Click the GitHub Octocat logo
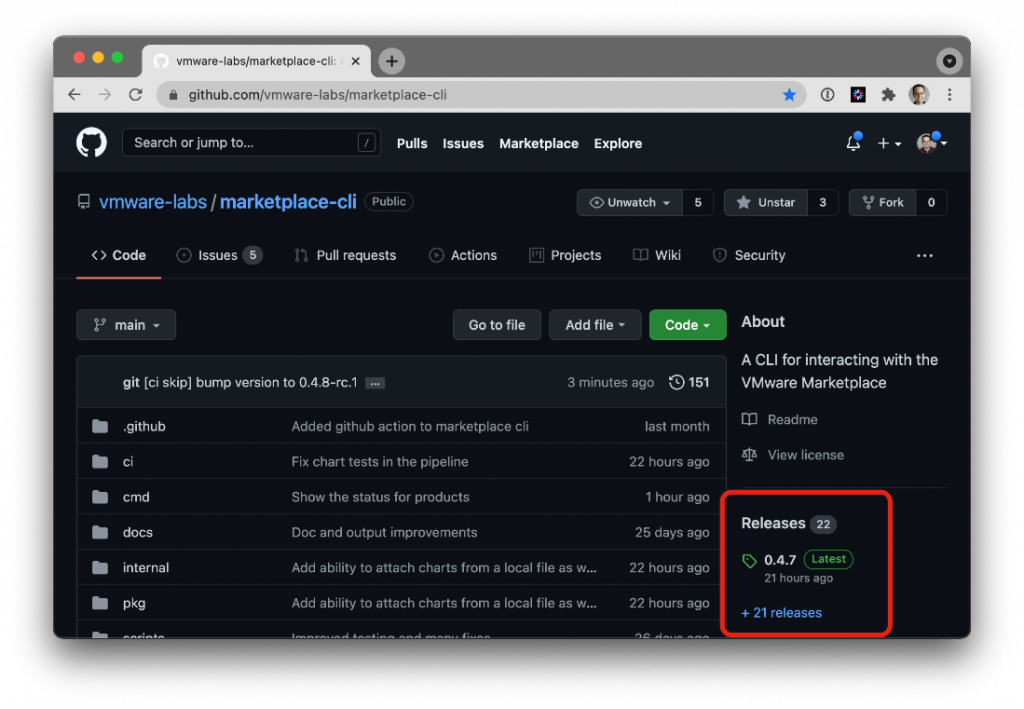 pyautogui.click(x=91, y=143)
